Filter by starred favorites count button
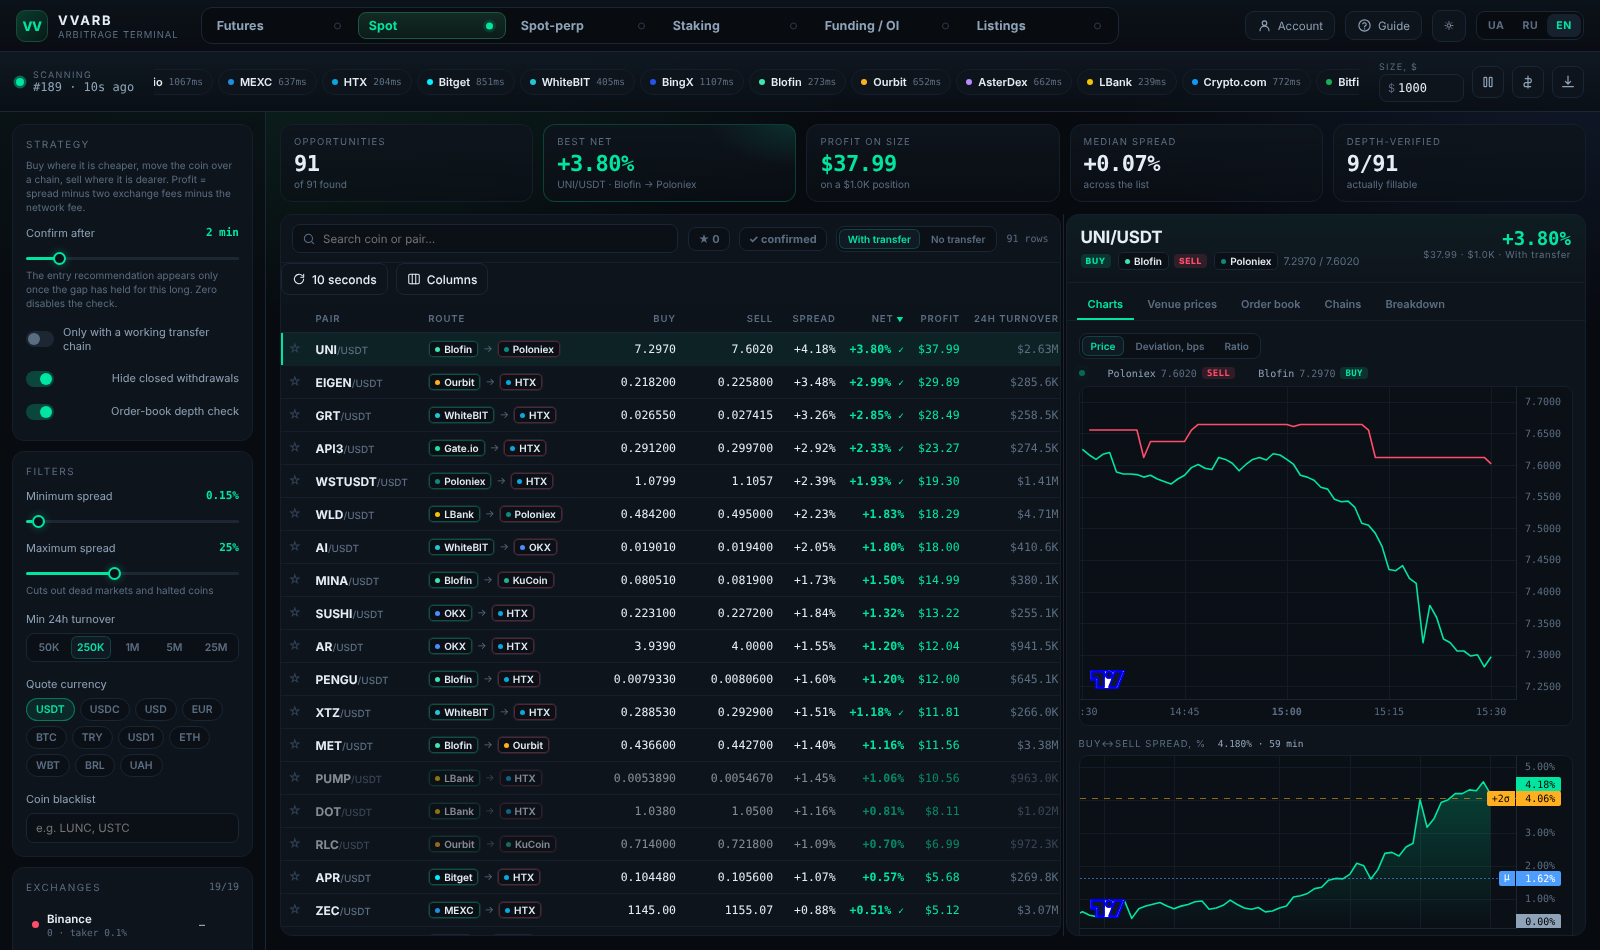1600x950 pixels. point(709,239)
